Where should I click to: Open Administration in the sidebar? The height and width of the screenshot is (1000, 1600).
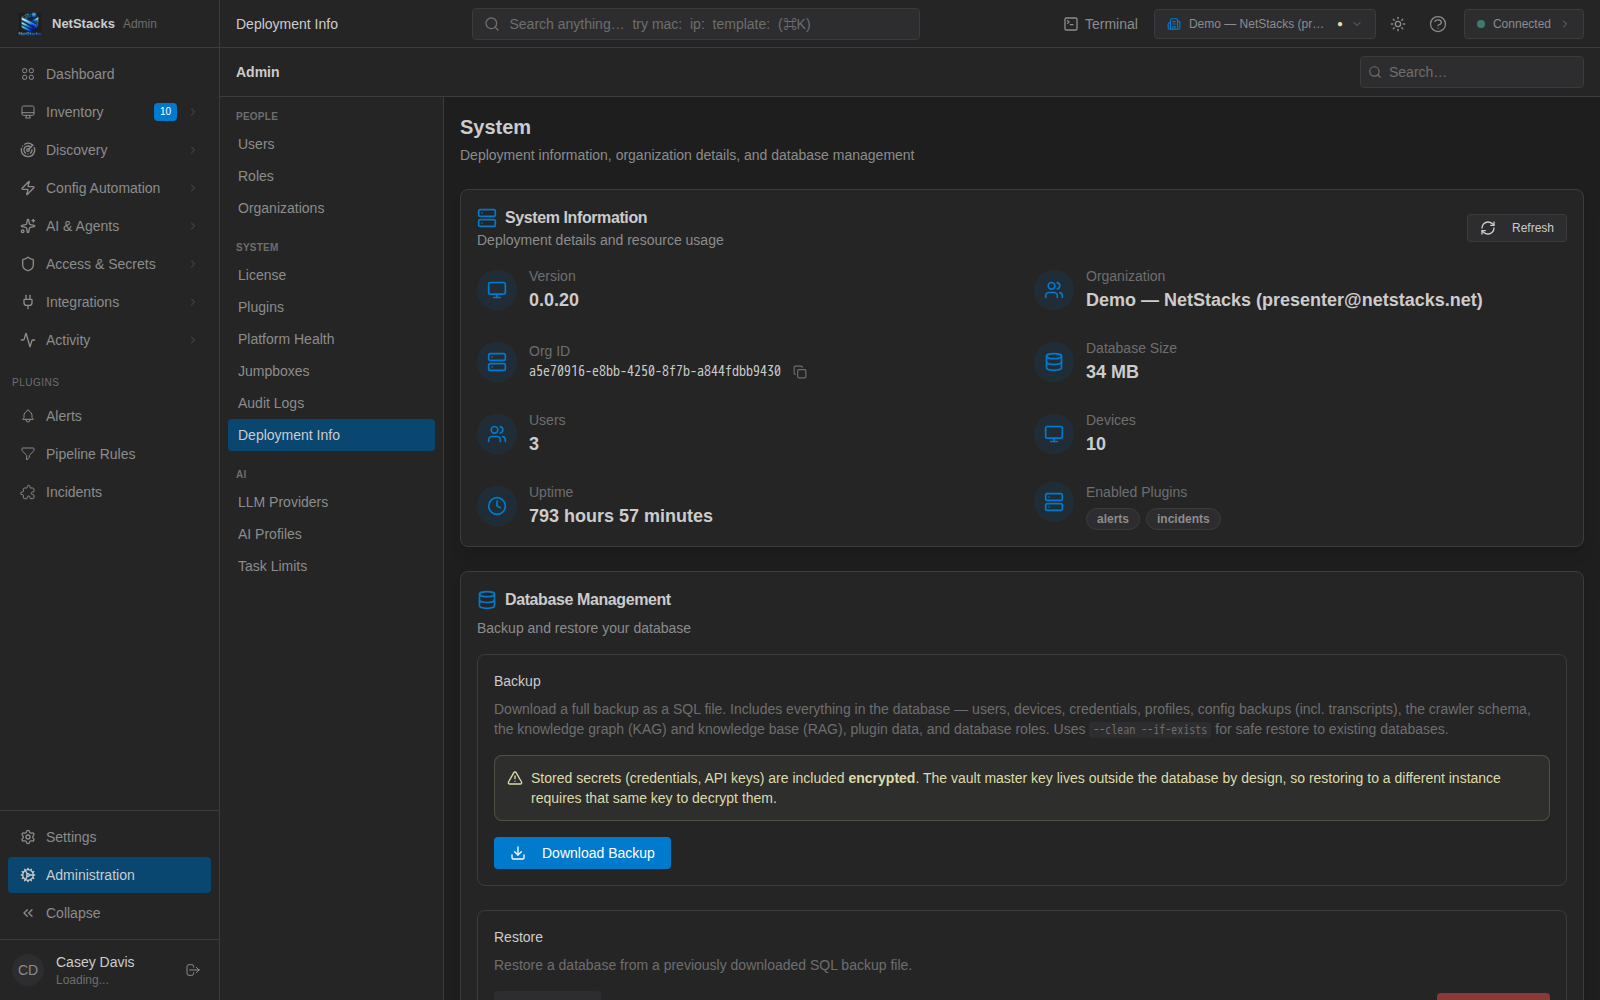click(109, 875)
